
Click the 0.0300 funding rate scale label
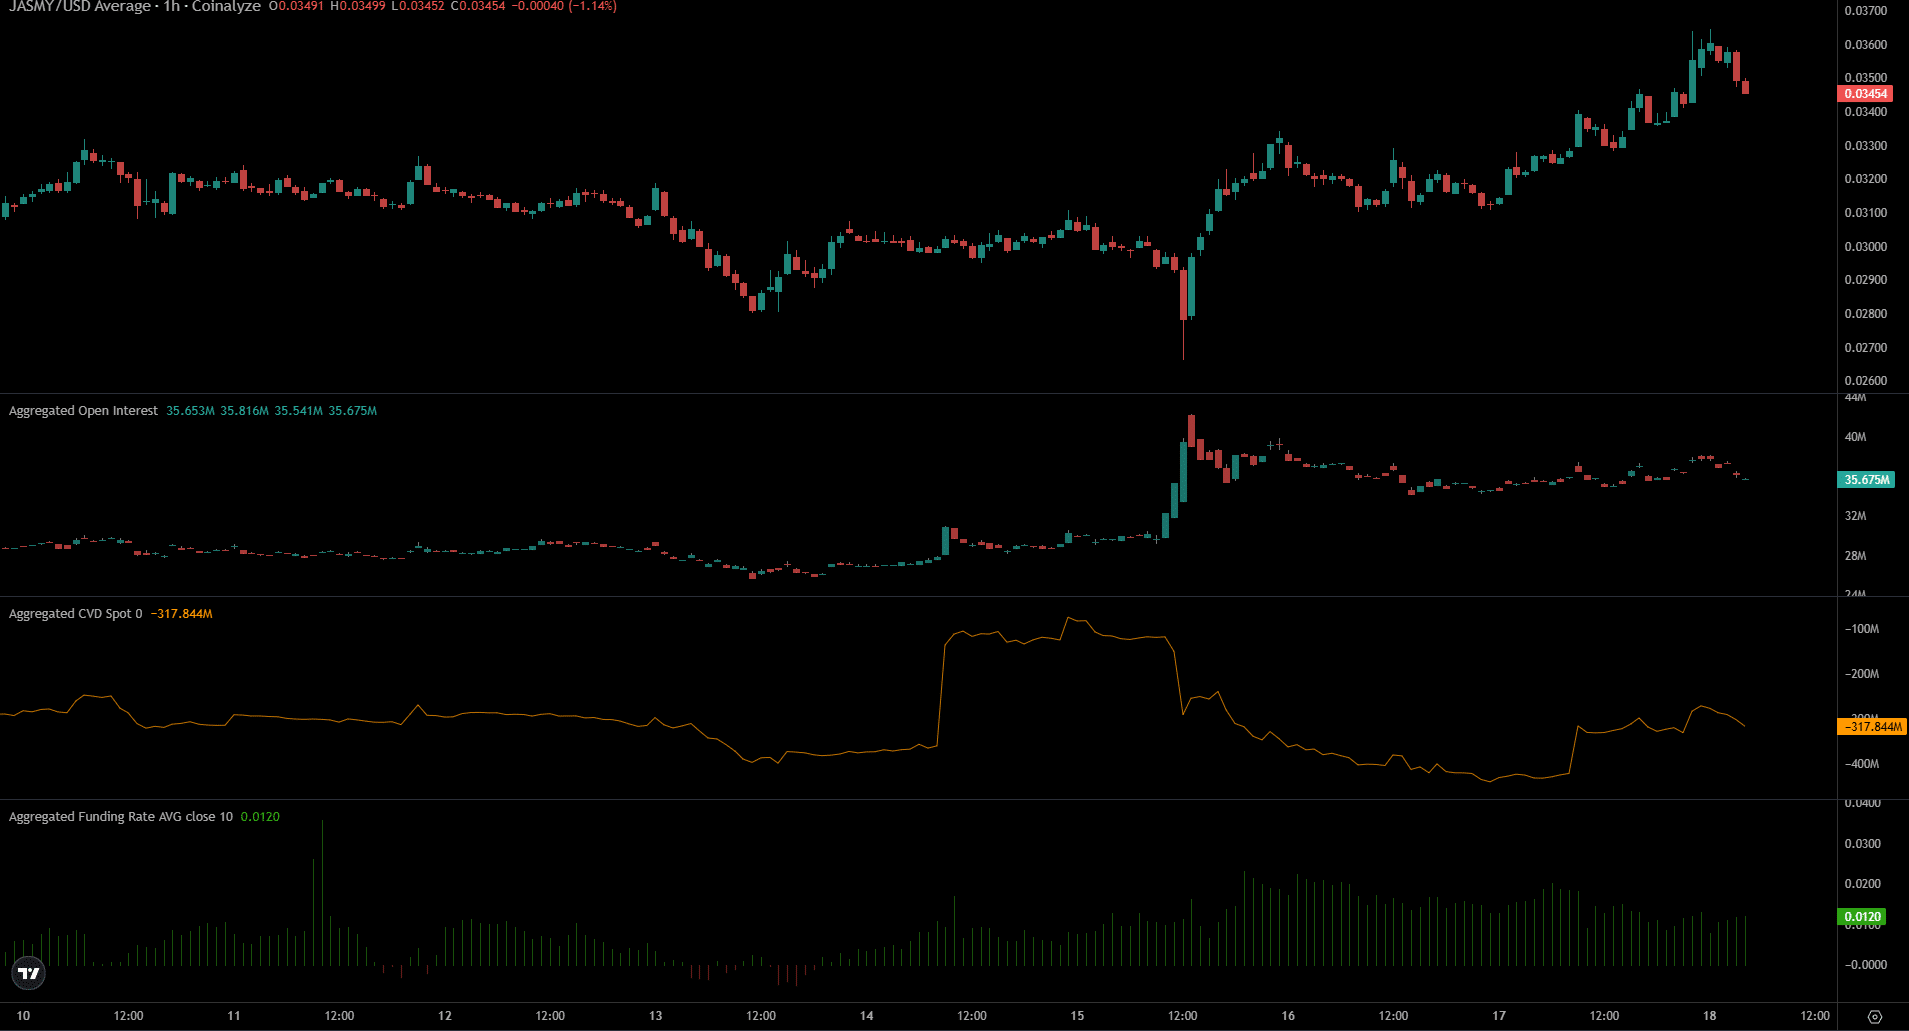click(1862, 844)
